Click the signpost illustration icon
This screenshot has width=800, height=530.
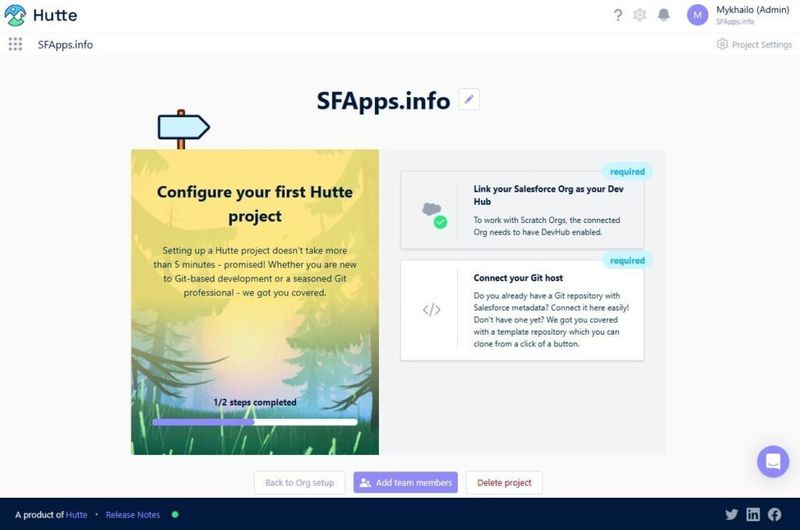pyautogui.click(x=183, y=129)
